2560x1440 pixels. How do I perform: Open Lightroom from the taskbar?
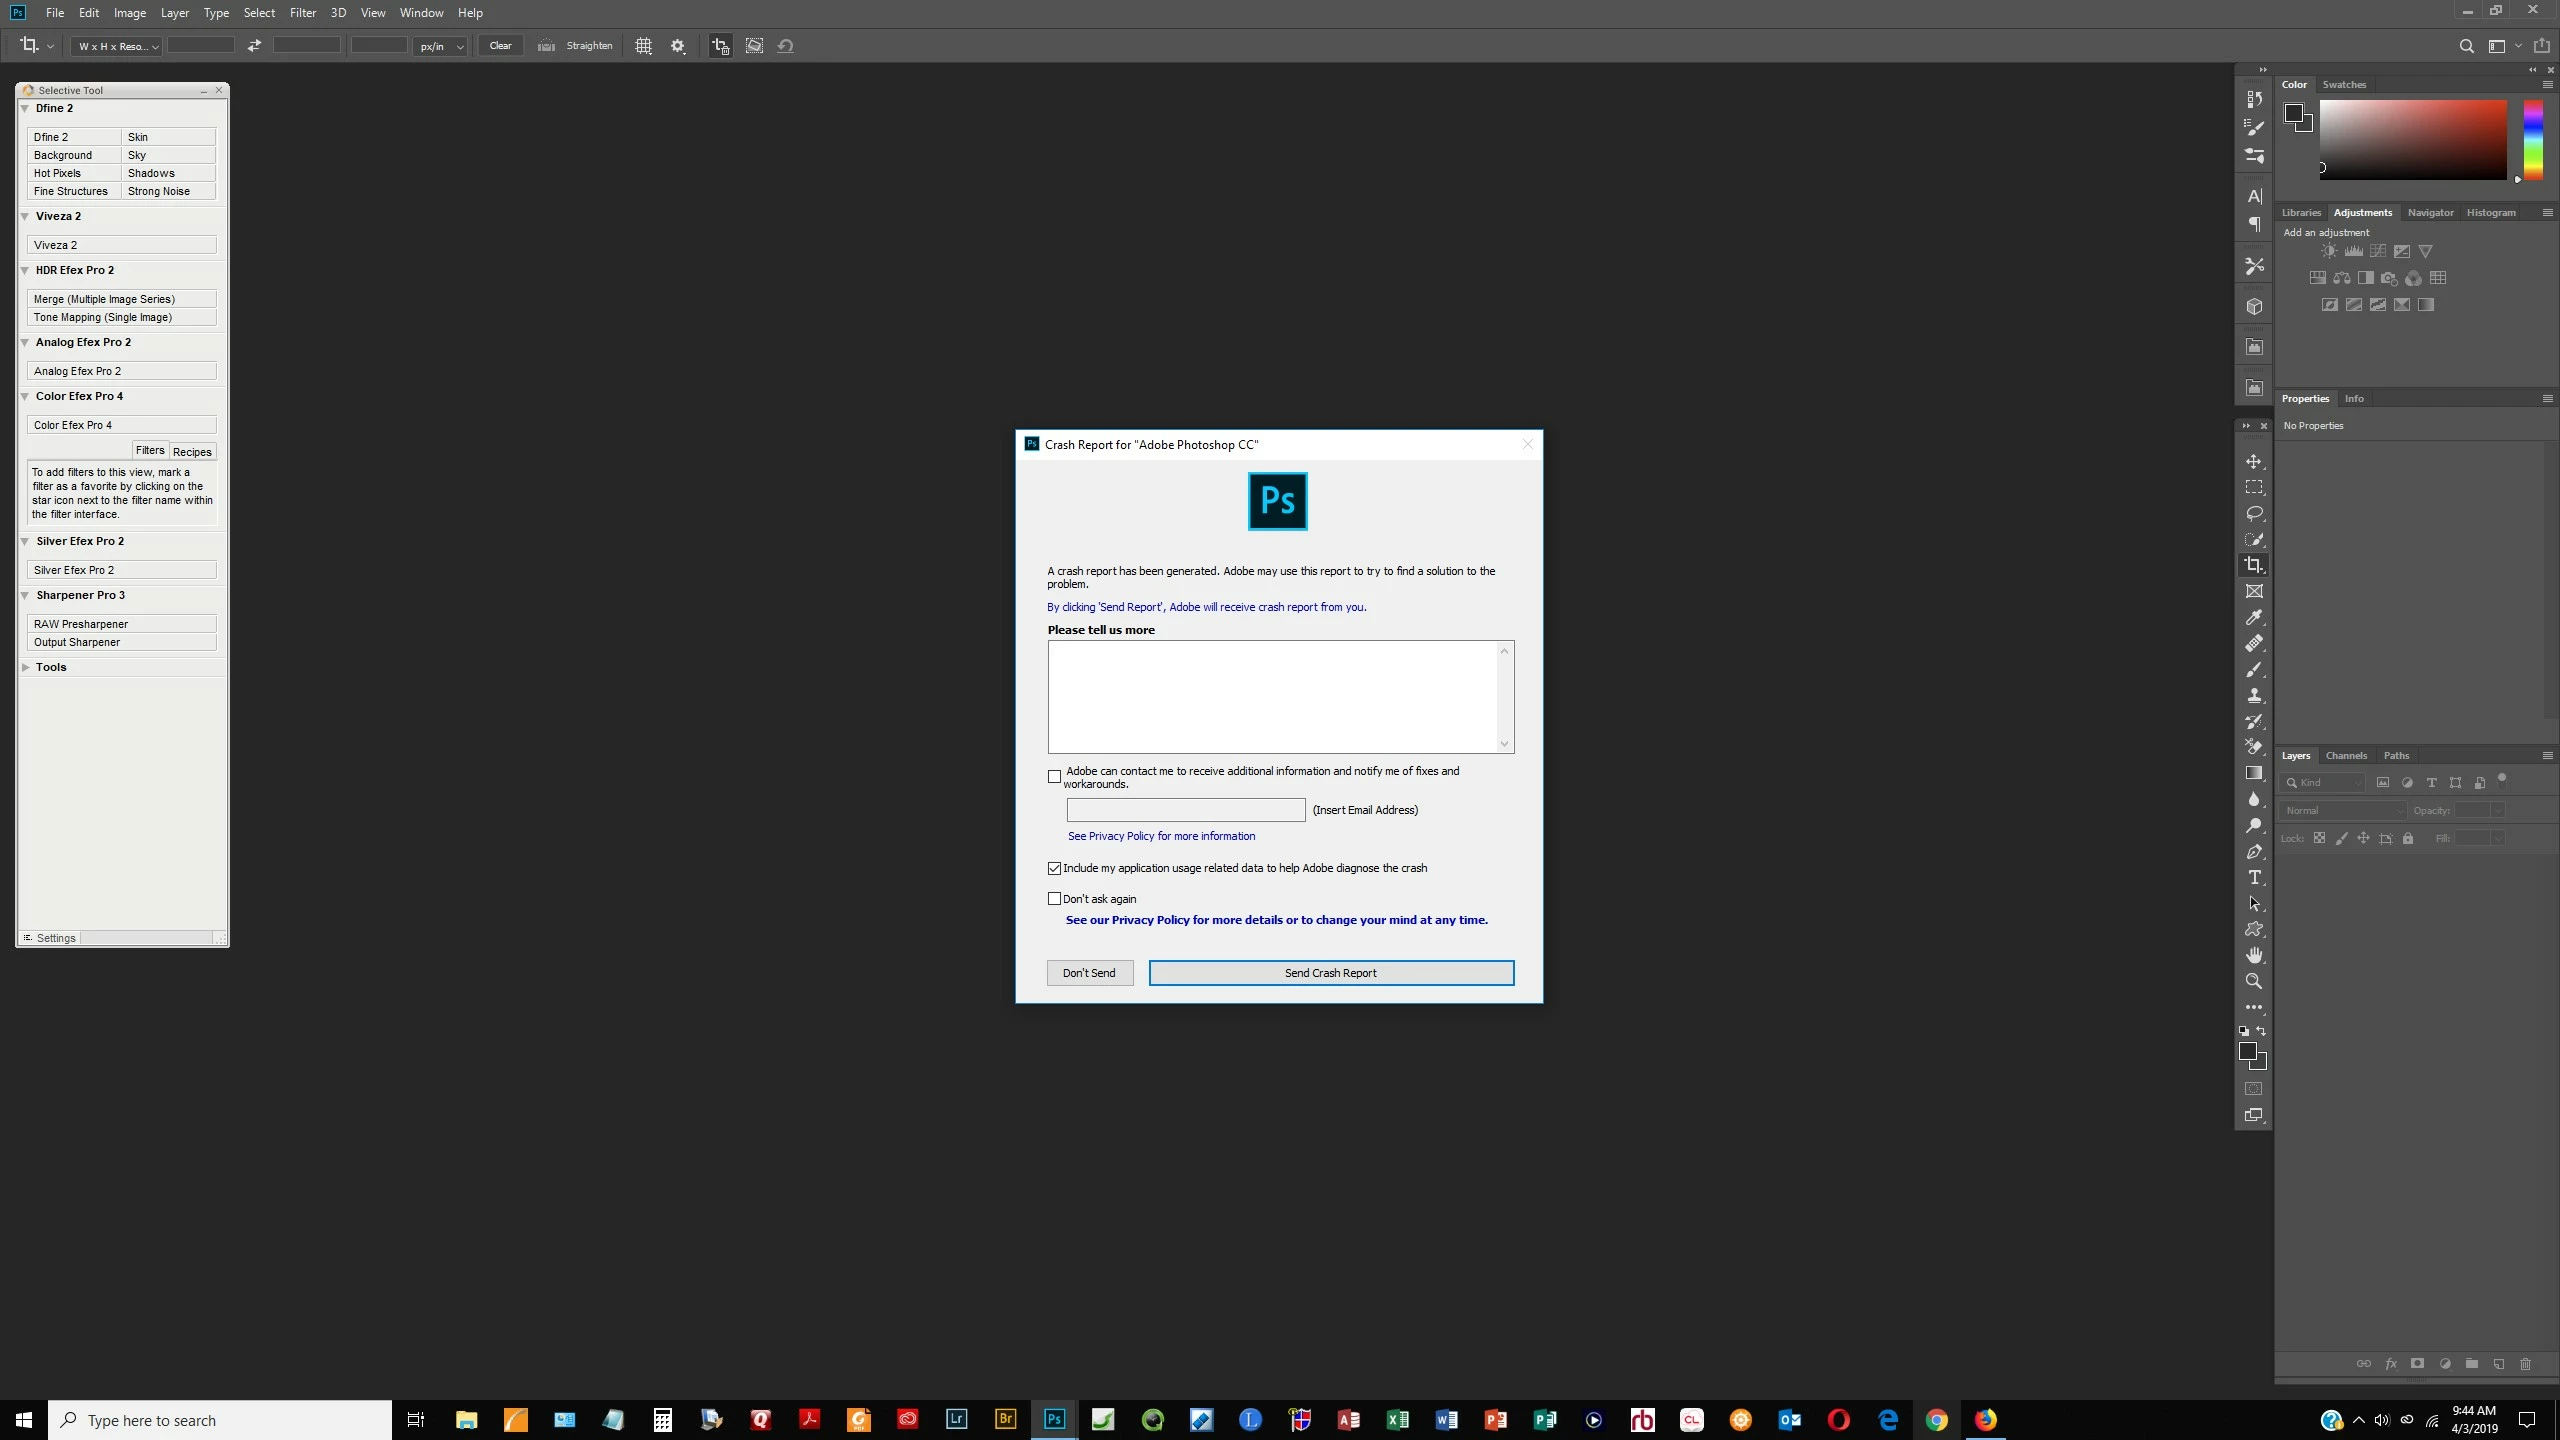[x=956, y=1419]
